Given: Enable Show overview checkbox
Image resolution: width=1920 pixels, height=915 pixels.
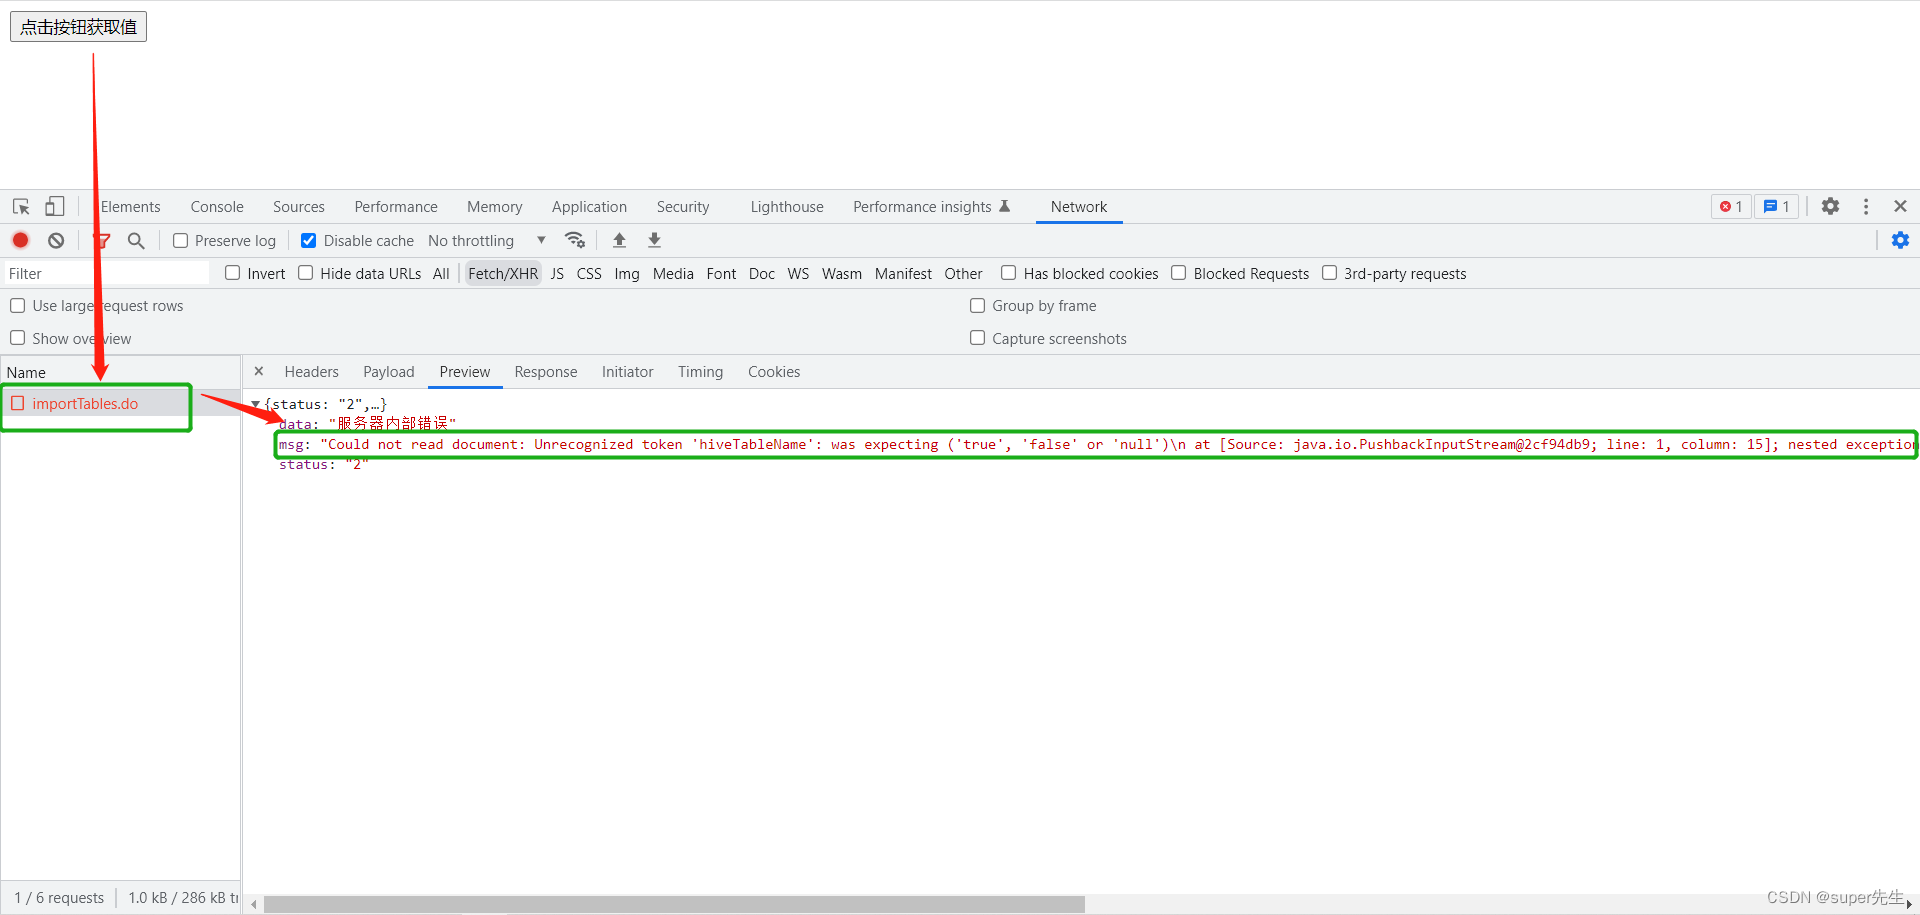Looking at the screenshot, I should tap(17, 338).
